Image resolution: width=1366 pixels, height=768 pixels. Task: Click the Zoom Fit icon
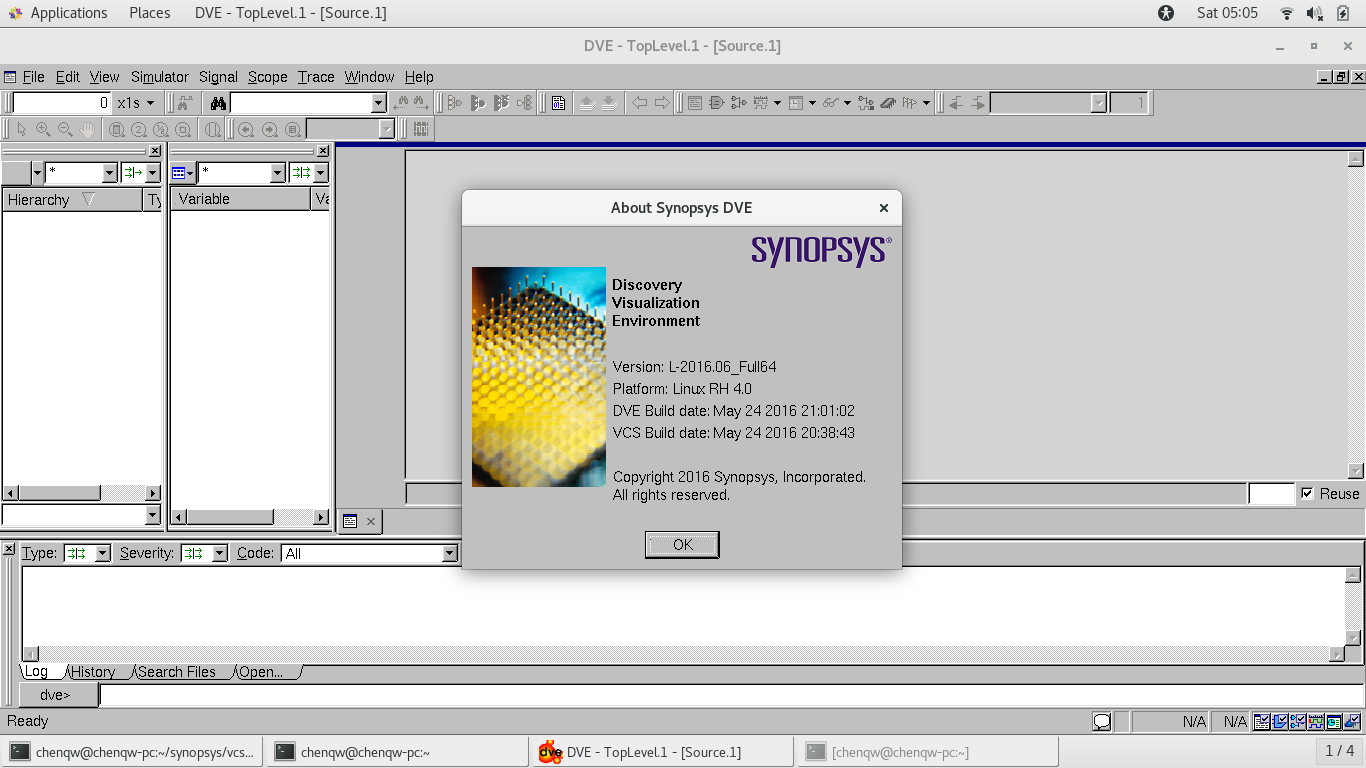point(116,129)
